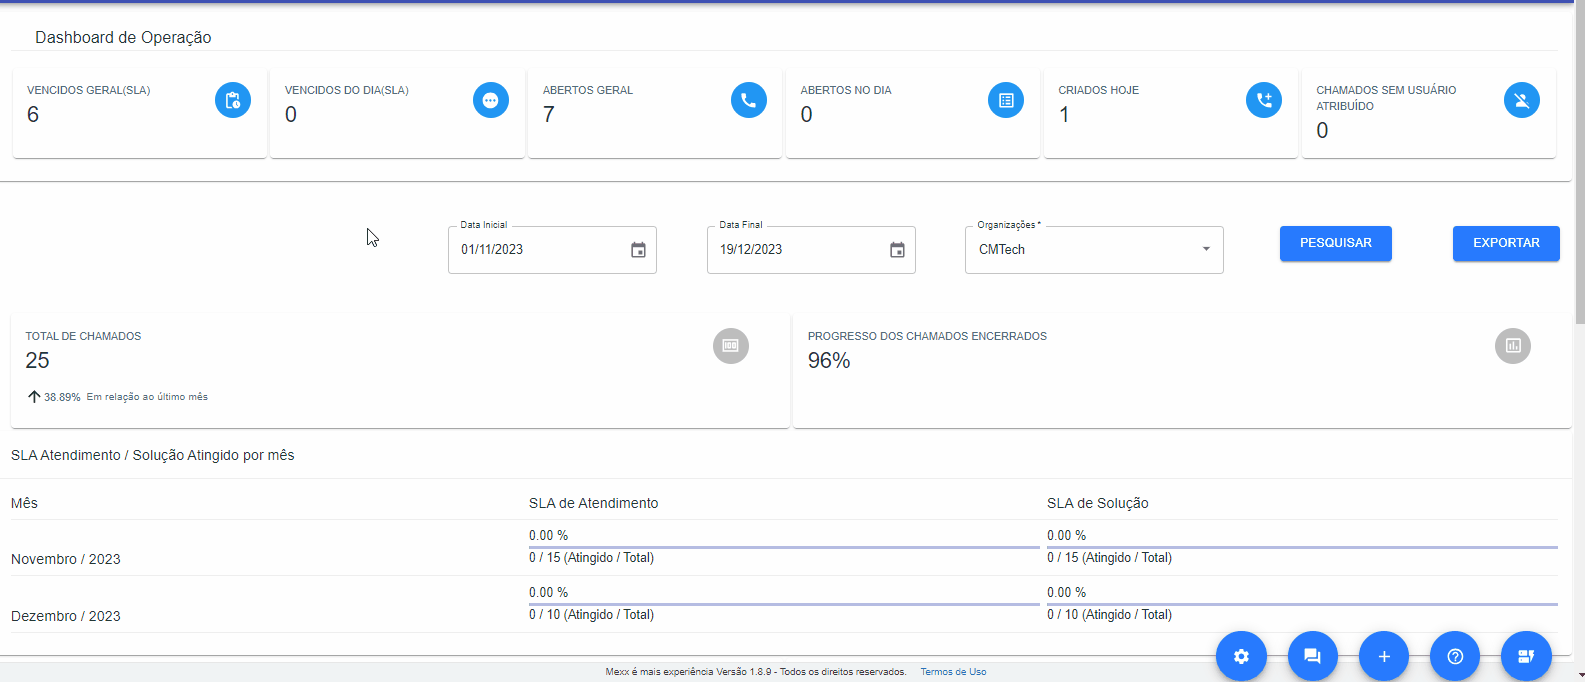Image resolution: width=1585 pixels, height=682 pixels.
Task: Open the Data Final calendar picker
Action: [897, 250]
